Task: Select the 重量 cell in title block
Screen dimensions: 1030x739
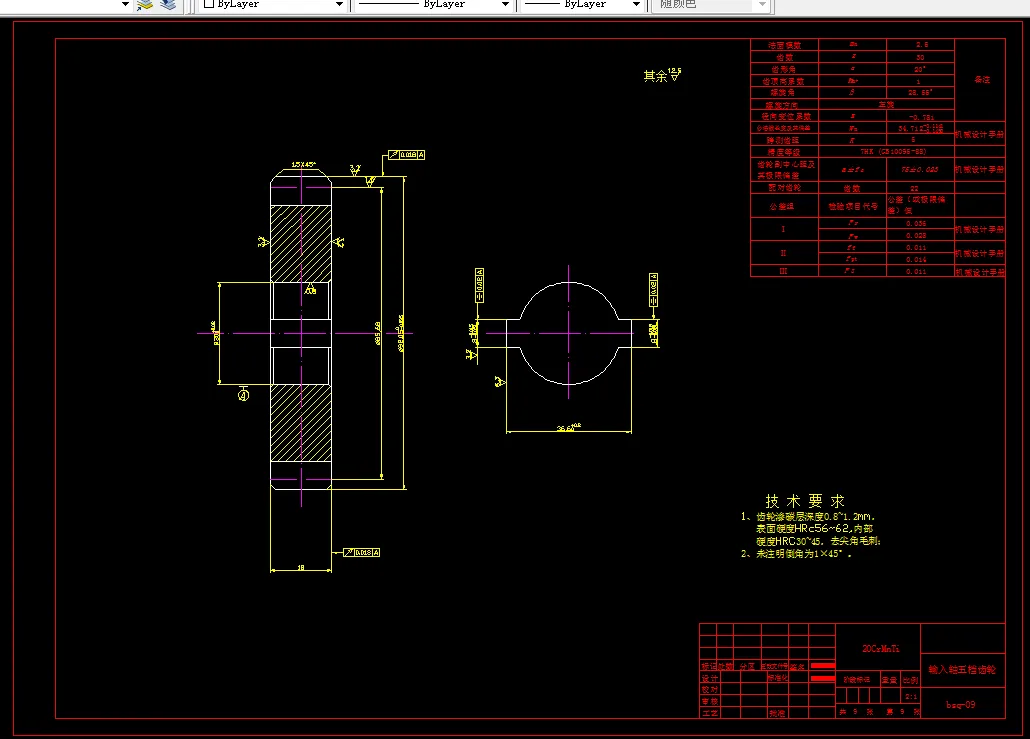Action: coord(889,680)
